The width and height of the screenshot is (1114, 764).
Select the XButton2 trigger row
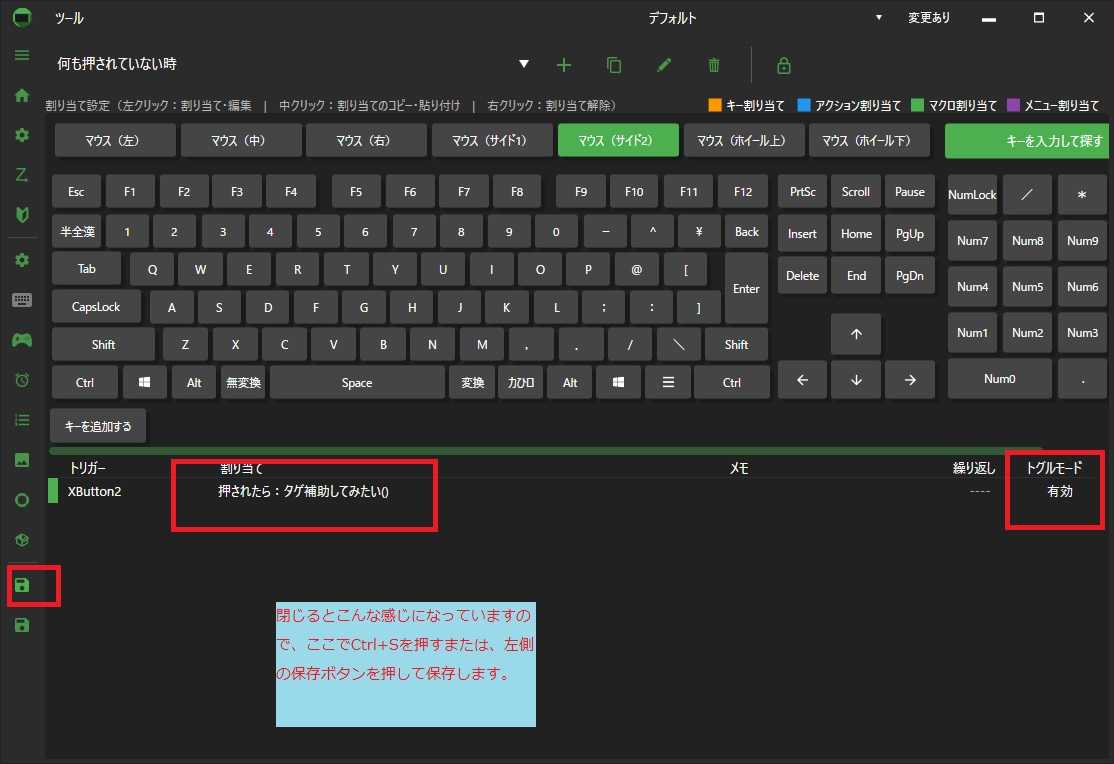(x=94, y=491)
